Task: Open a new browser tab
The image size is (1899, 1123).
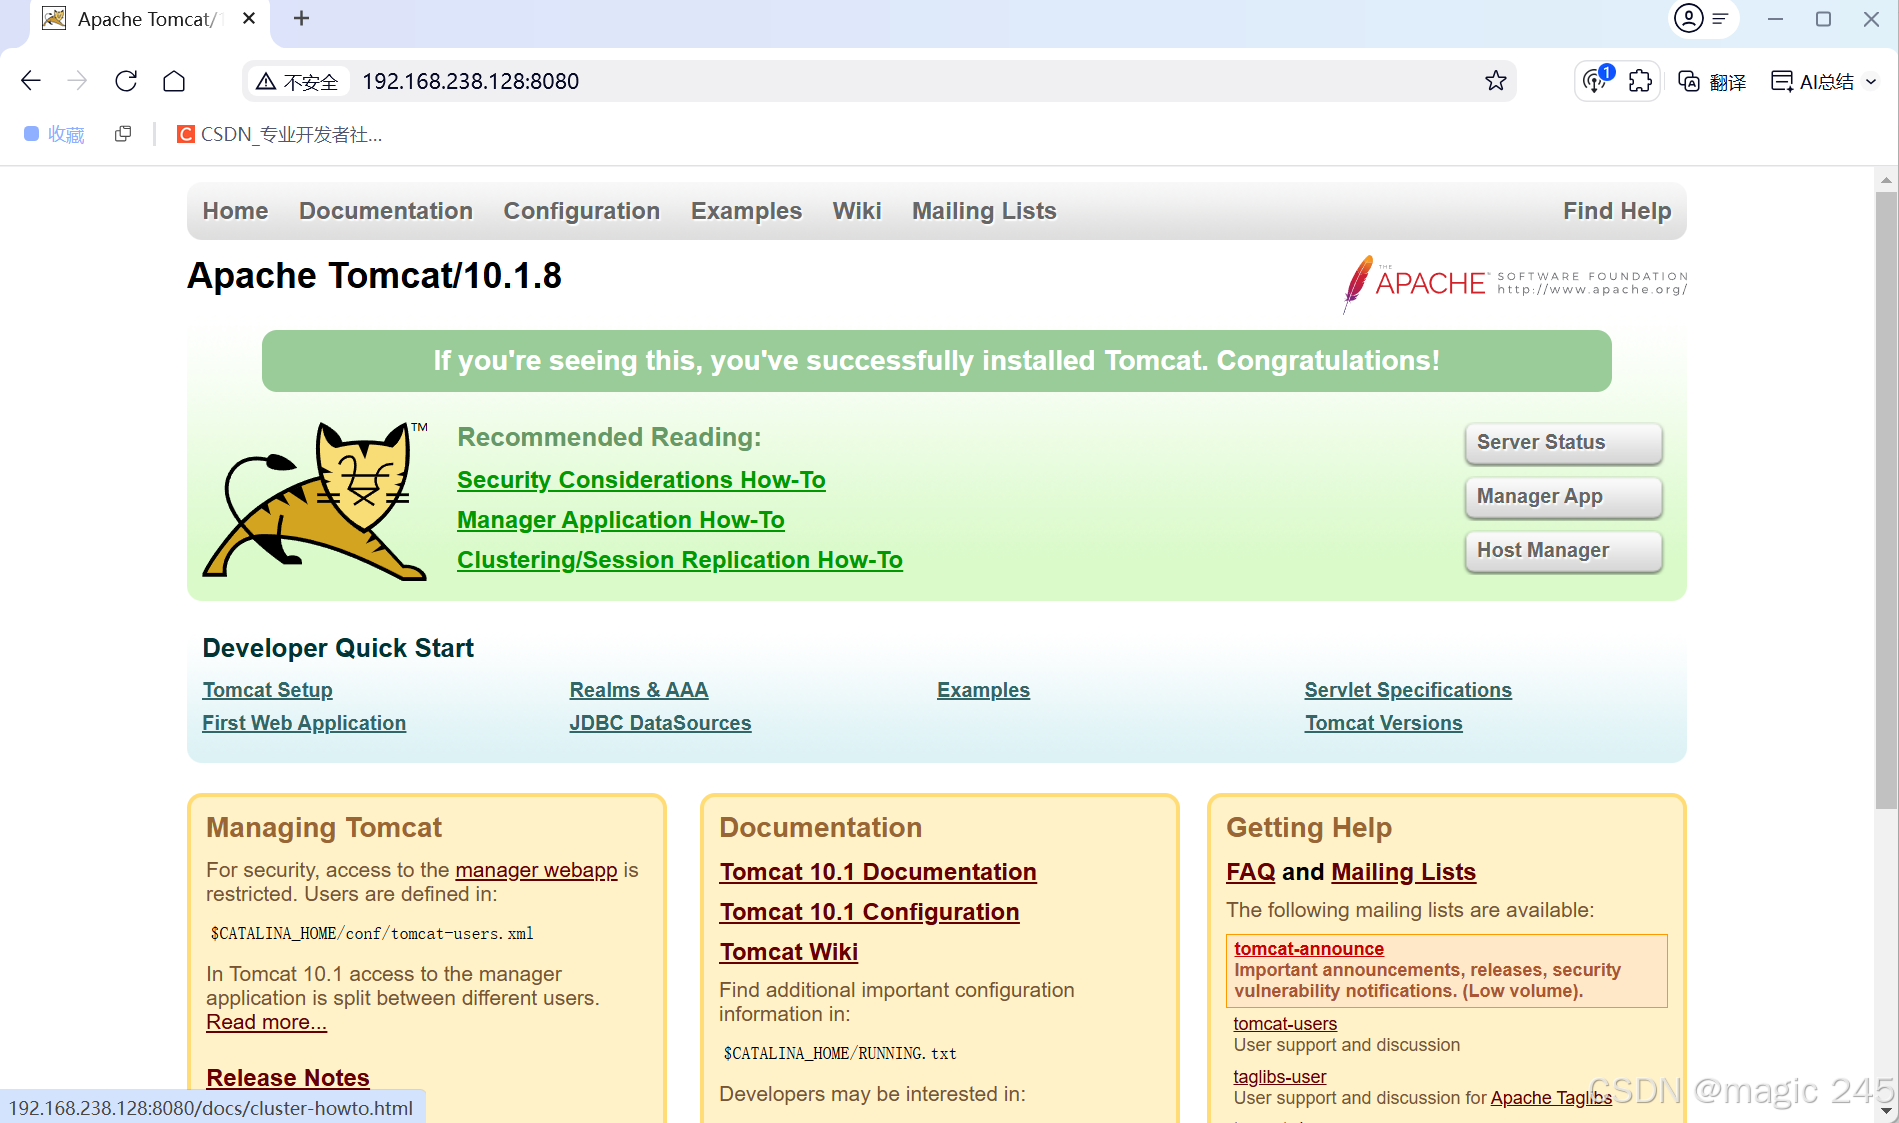Action: click(302, 18)
